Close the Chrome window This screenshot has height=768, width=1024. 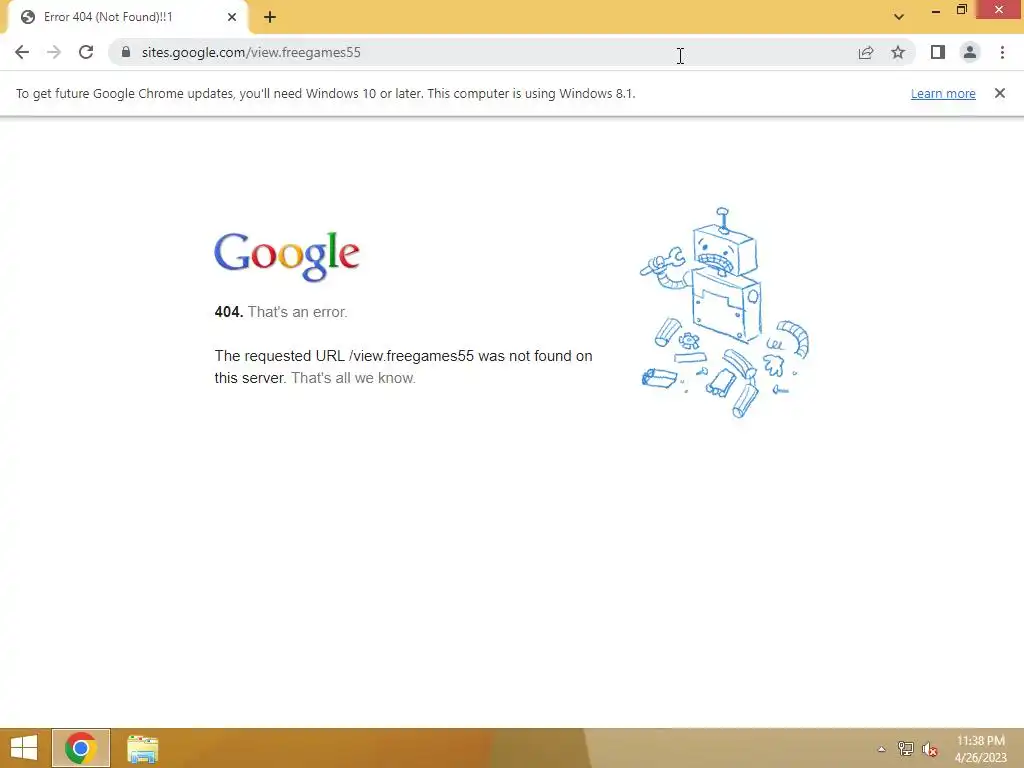pyautogui.click(x=999, y=10)
